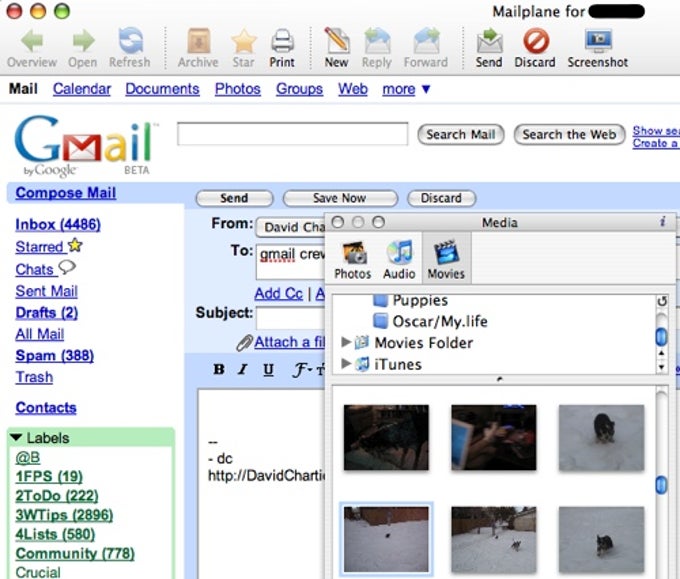The image size is (680, 579).
Task: Refresh mail with the Refresh icon
Action: [131, 40]
